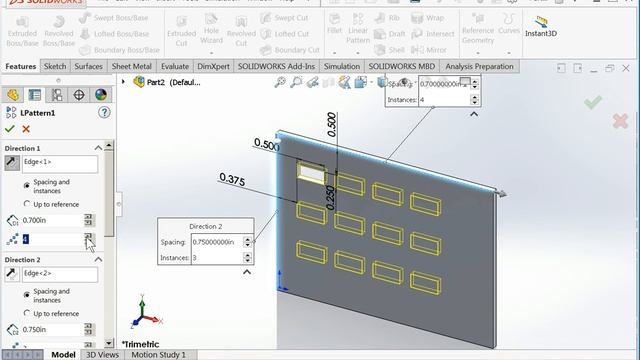Switch to the 3D Views tab
This screenshot has width=640, height=360.
pyautogui.click(x=102, y=355)
